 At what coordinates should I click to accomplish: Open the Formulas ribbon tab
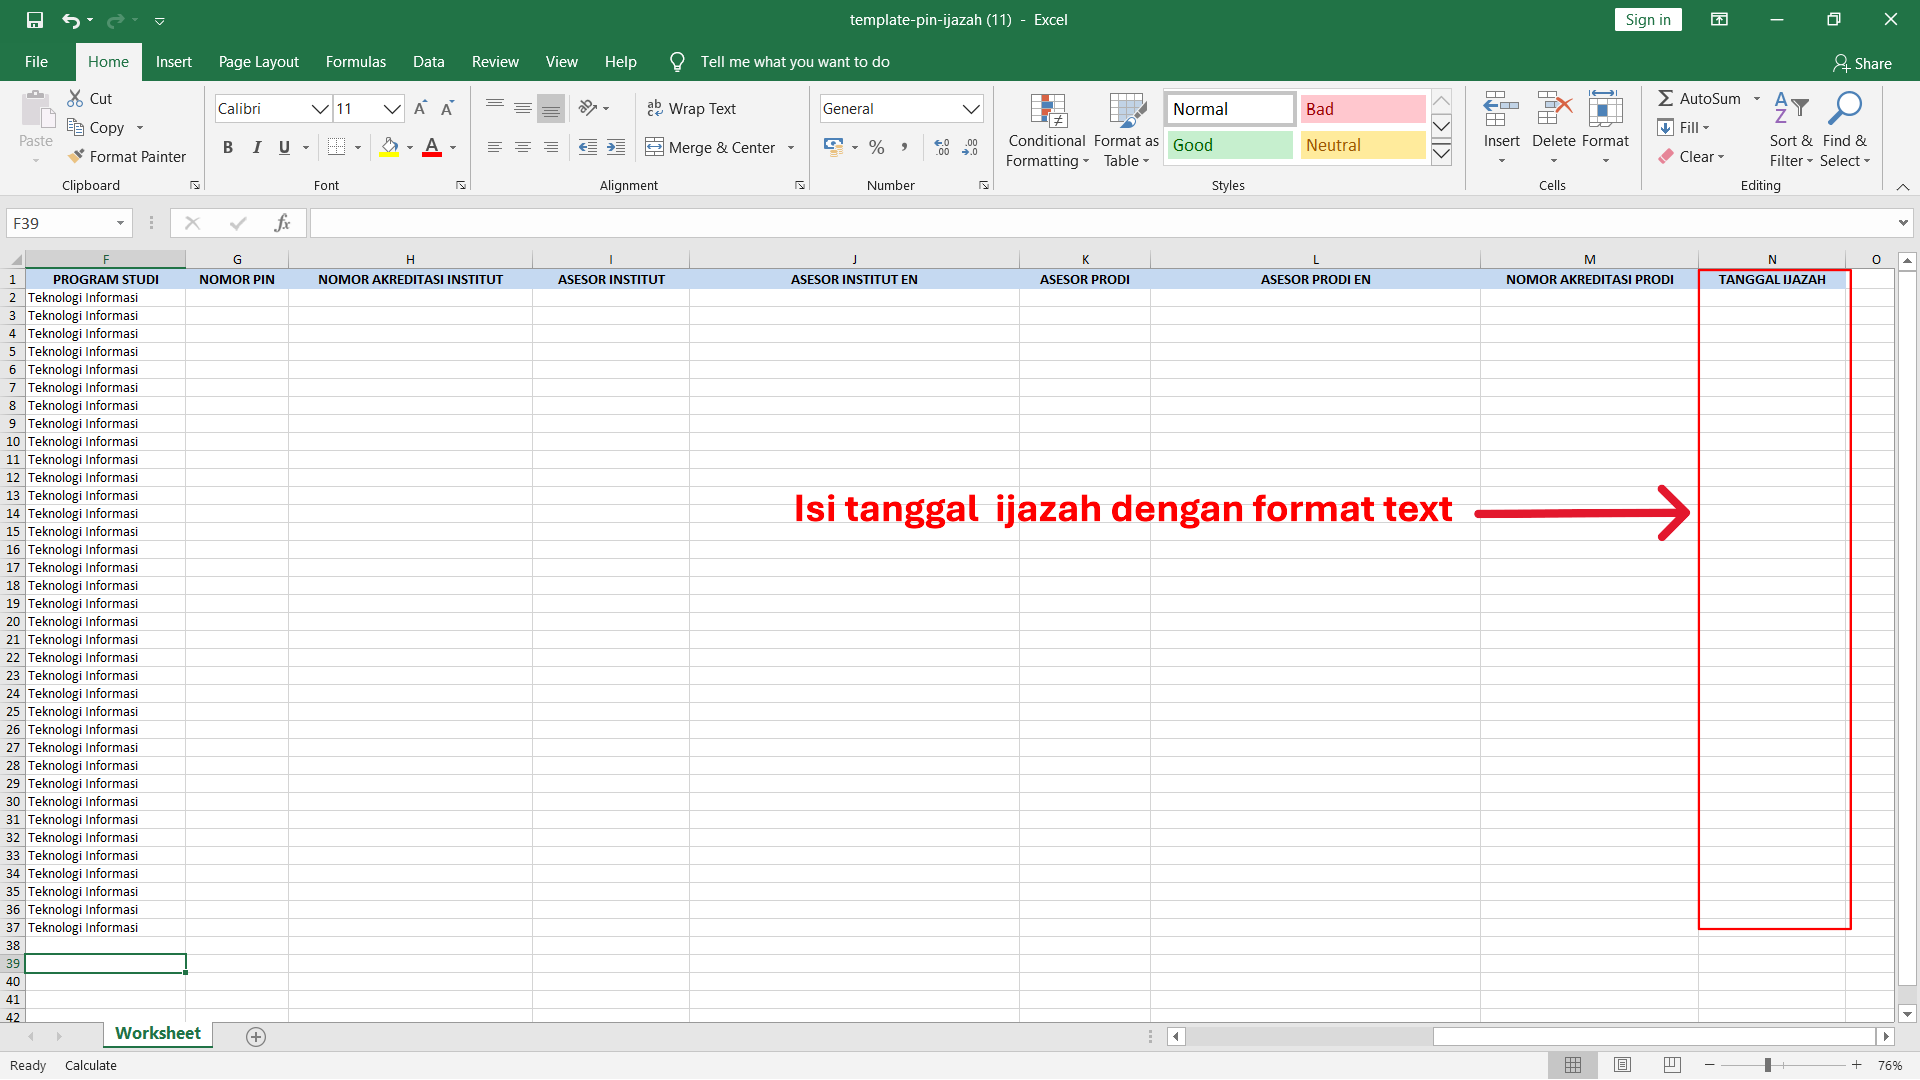coord(355,62)
